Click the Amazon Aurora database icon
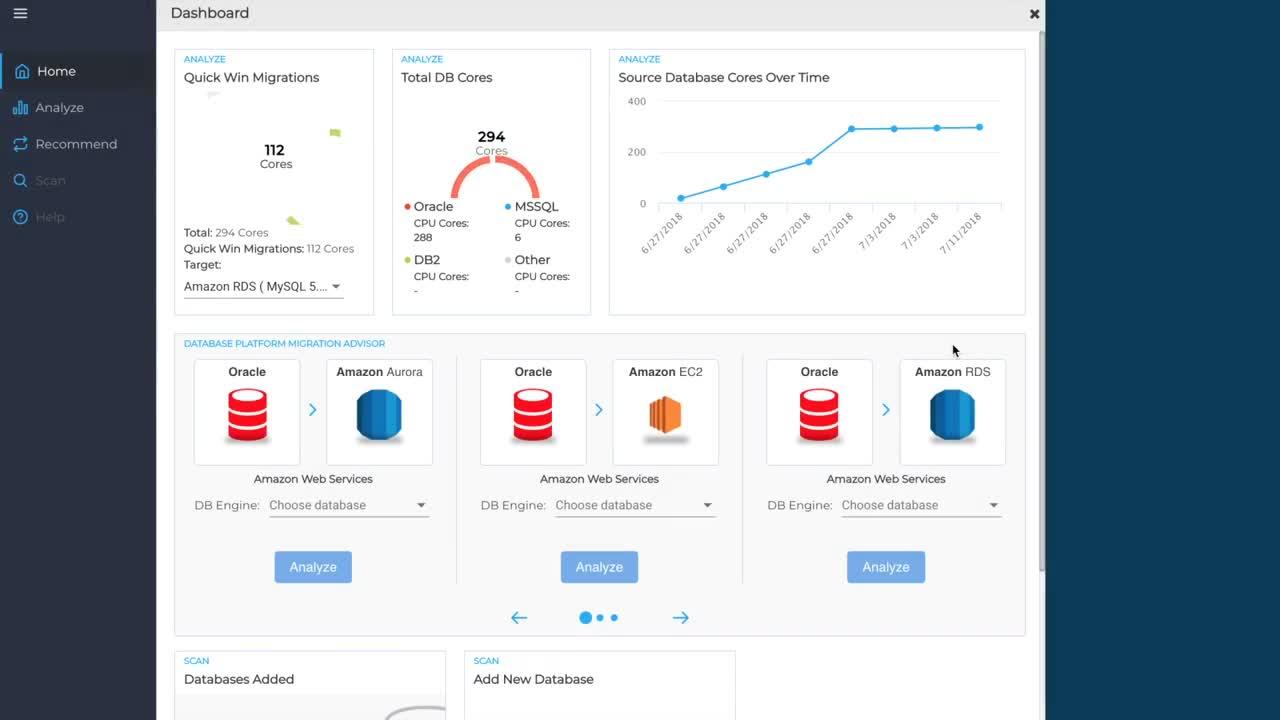Image resolution: width=1280 pixels, height=720 pixels. pyautogui.click(x=379, y=415)
